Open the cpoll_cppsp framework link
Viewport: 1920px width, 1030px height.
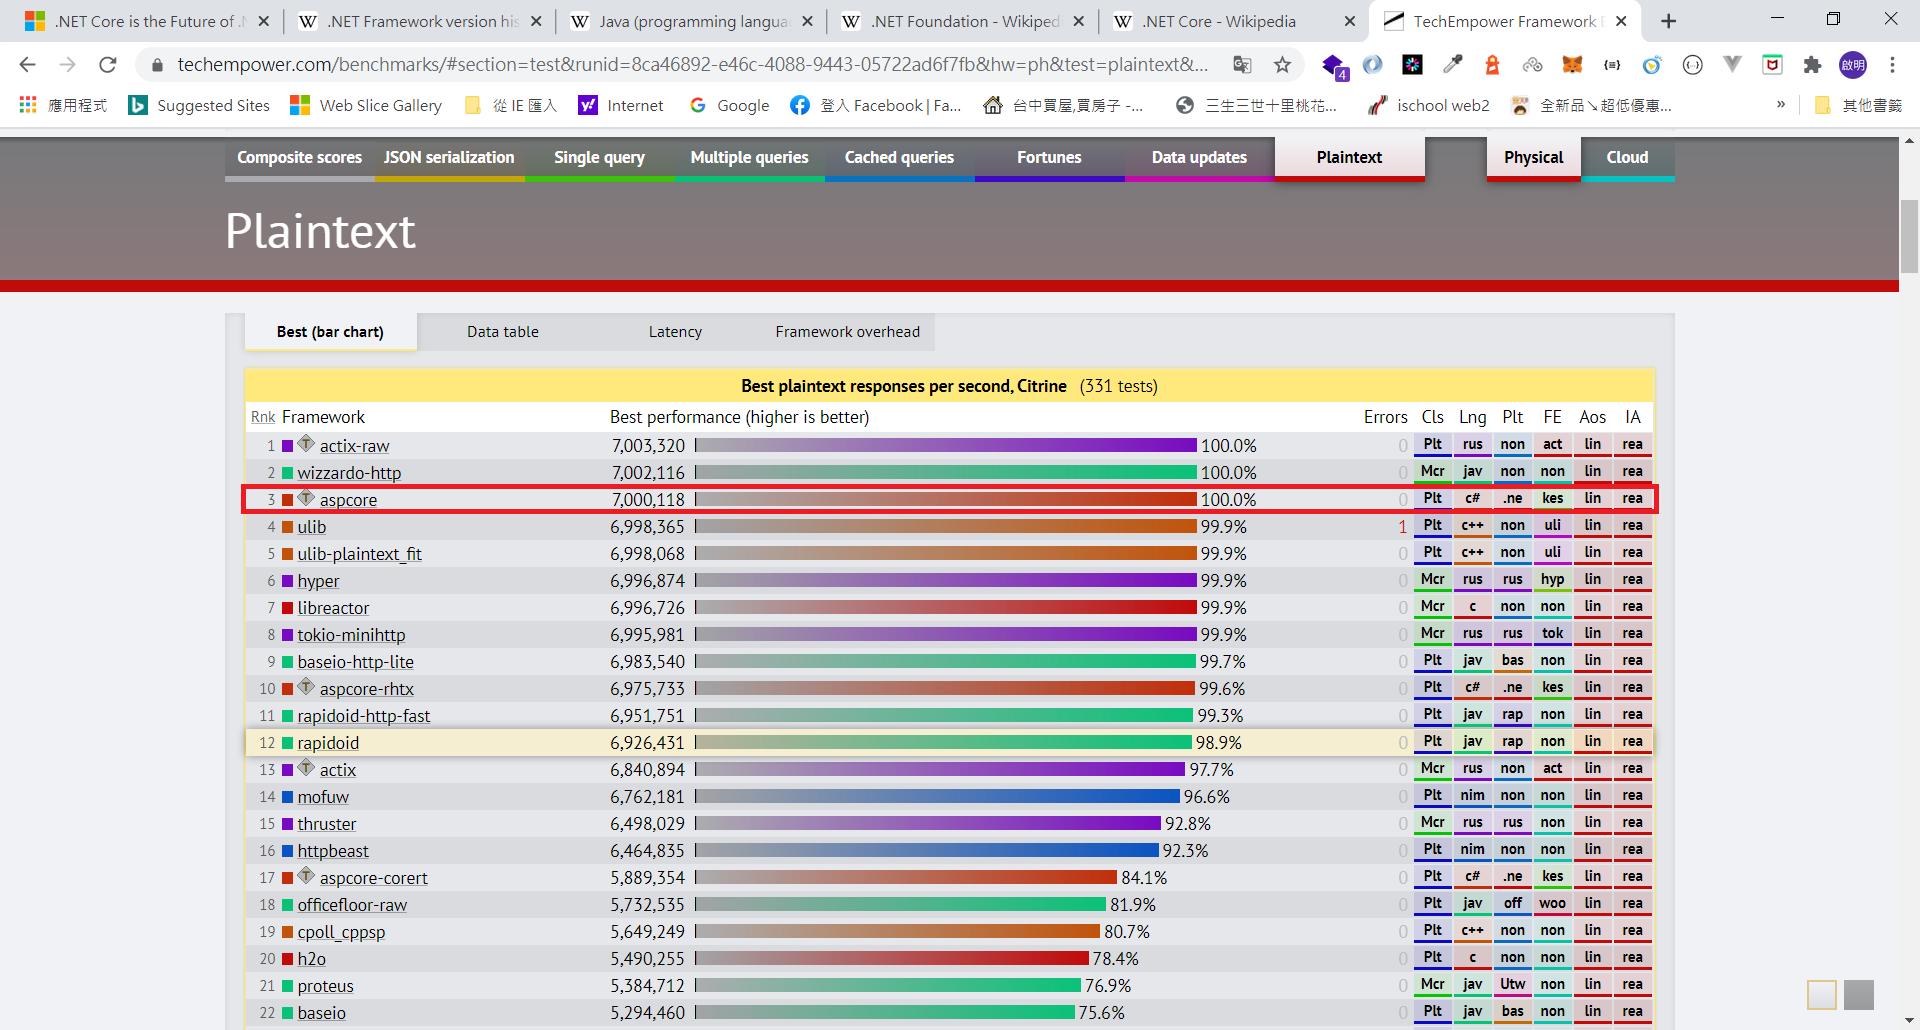341,932
